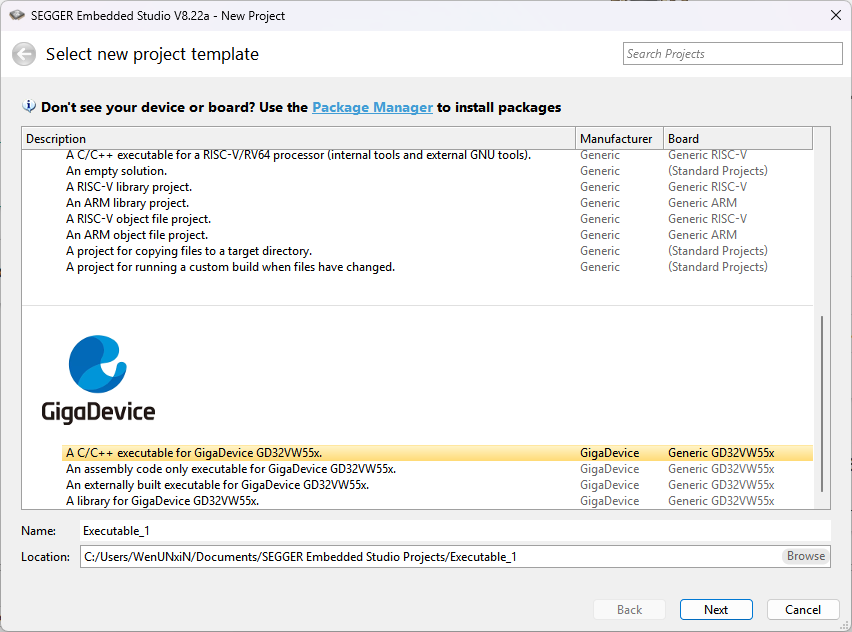Click the Search Projects field
This screenshot has width=852, height=632.
tap(732, 54)
